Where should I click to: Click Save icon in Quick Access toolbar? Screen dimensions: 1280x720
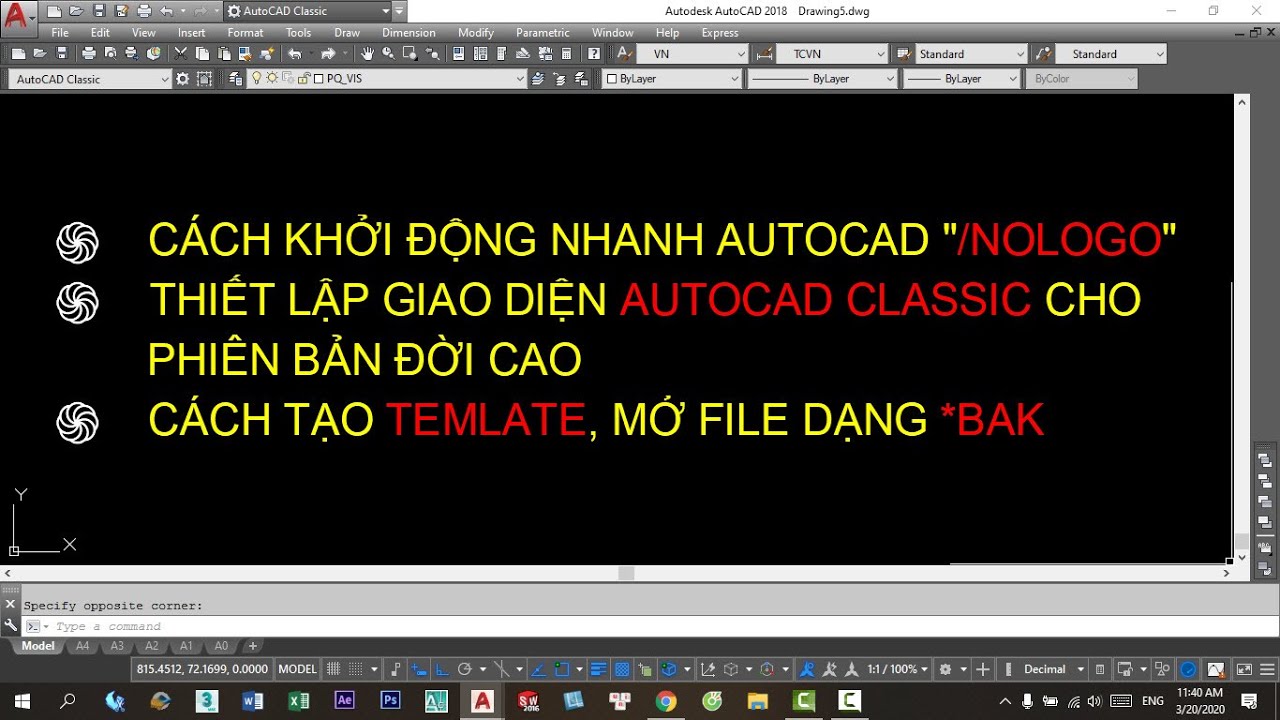[98, 12]
